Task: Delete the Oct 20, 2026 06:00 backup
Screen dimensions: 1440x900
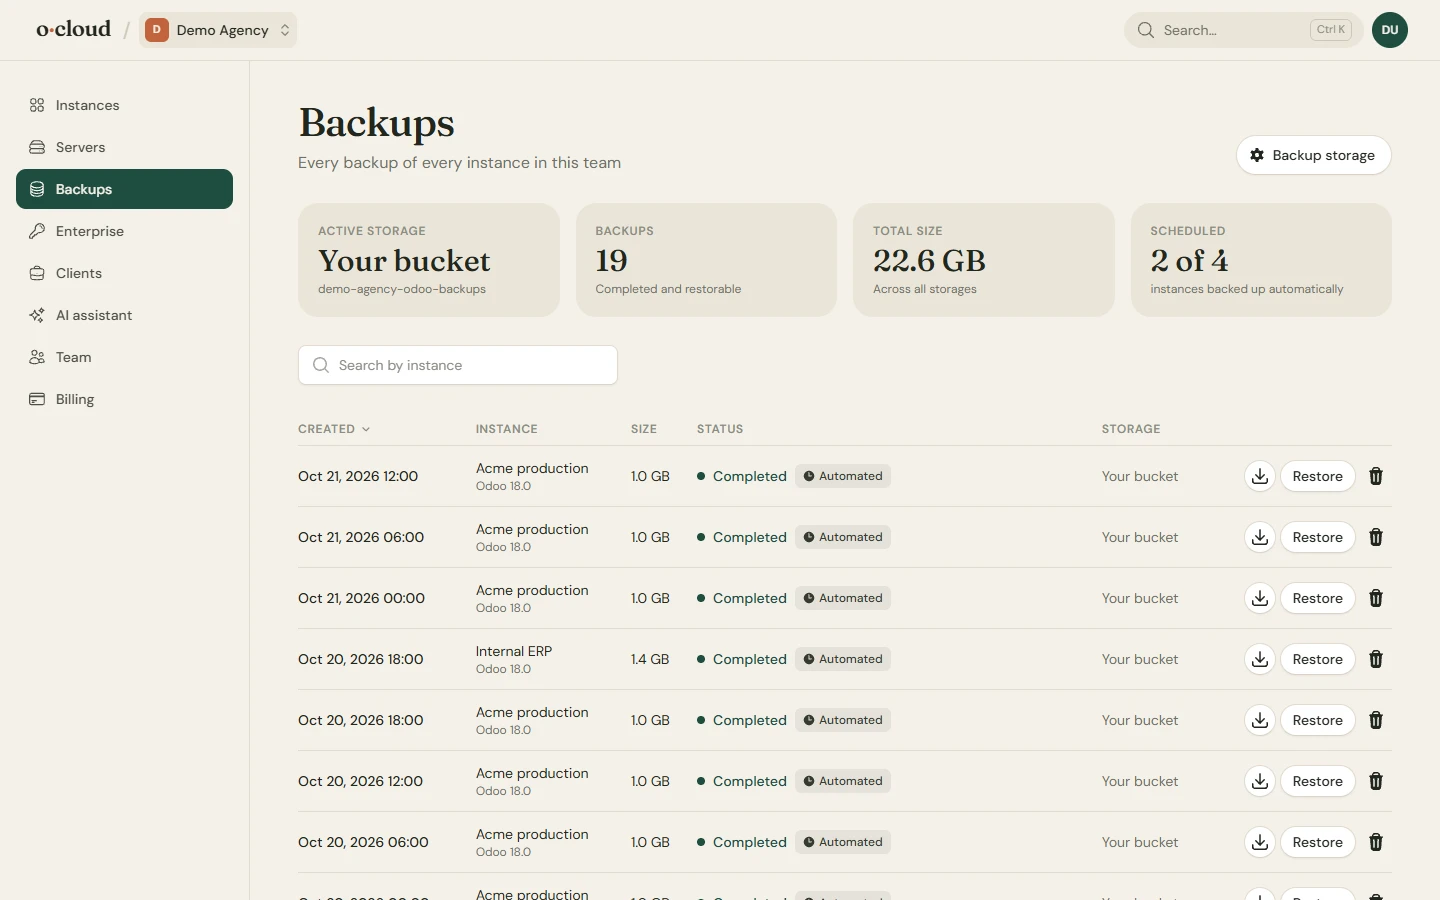Action: point(1376,842)
